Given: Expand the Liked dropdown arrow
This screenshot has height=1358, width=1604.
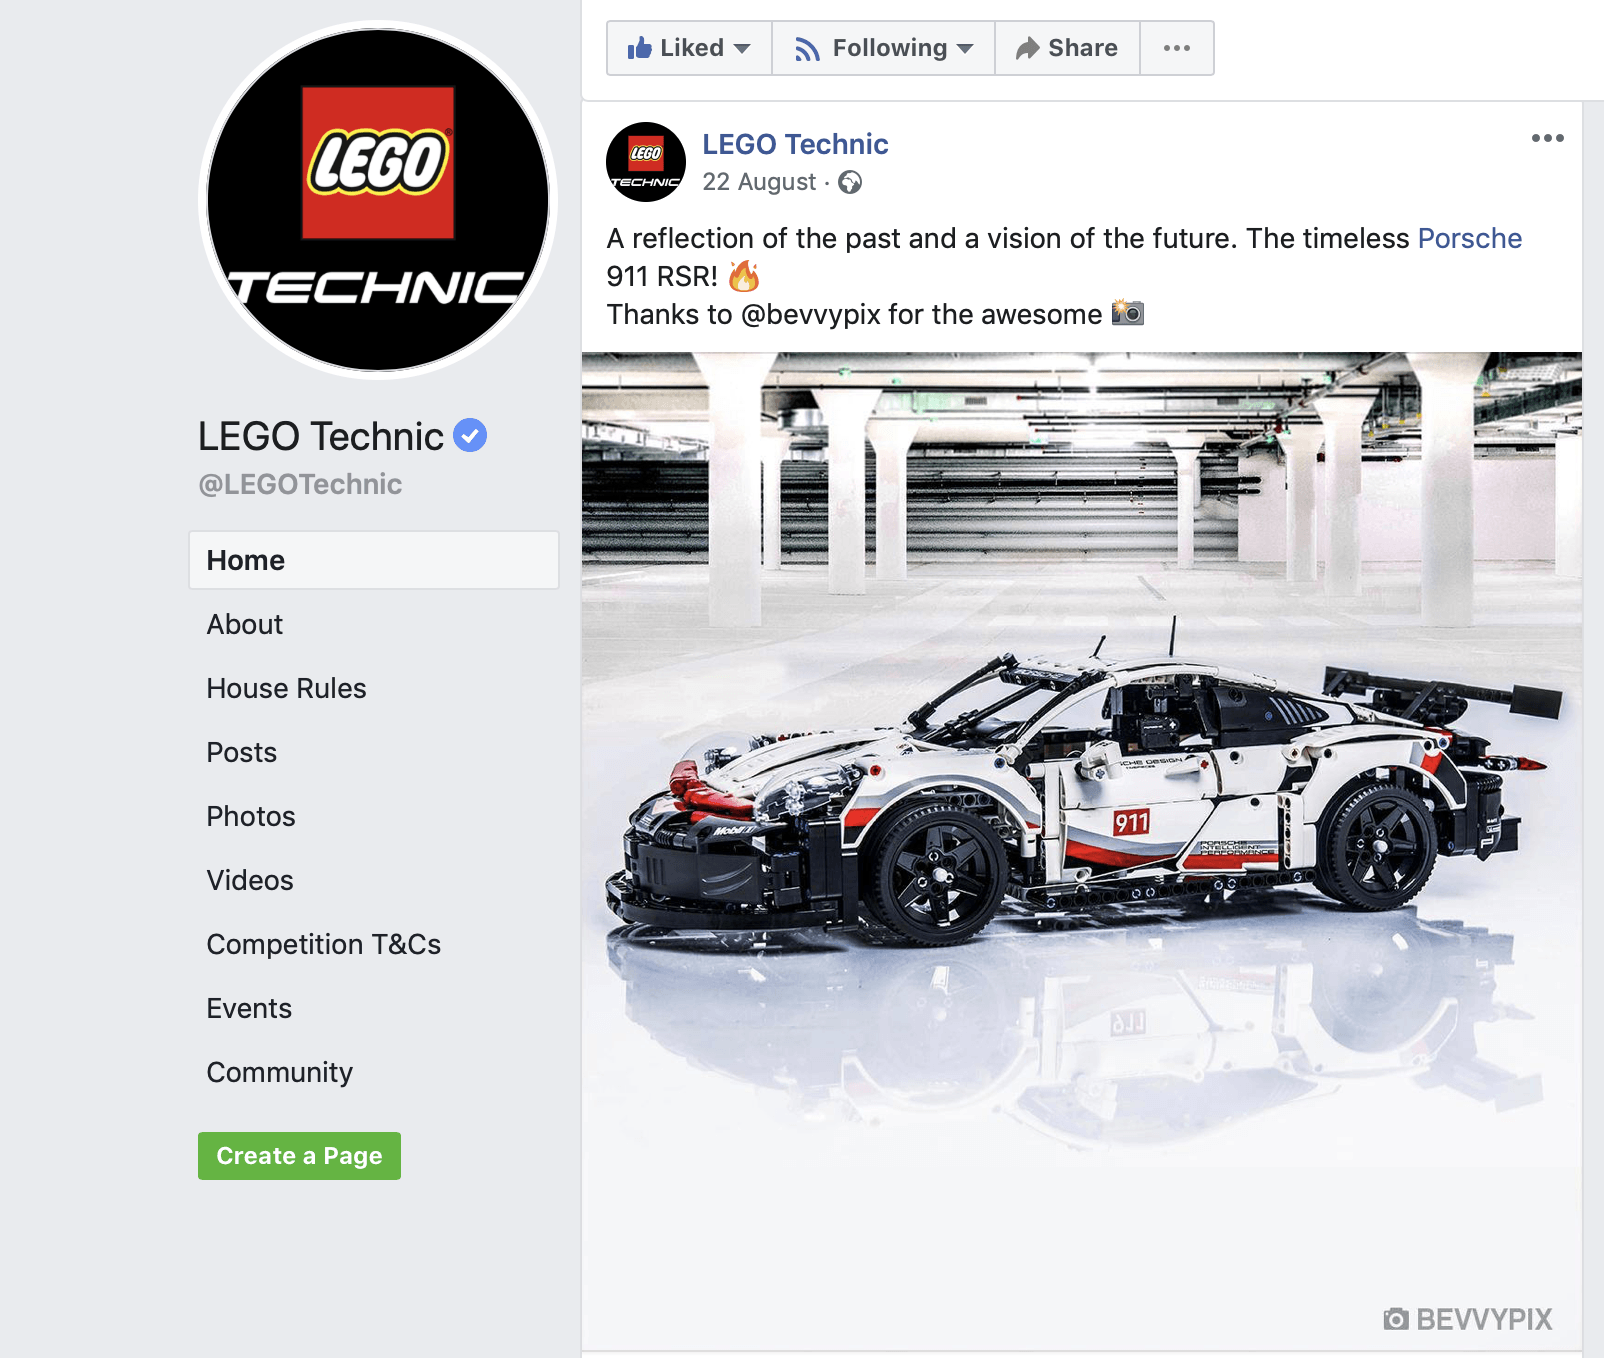Looking at the screenshot, I should 742,48.
